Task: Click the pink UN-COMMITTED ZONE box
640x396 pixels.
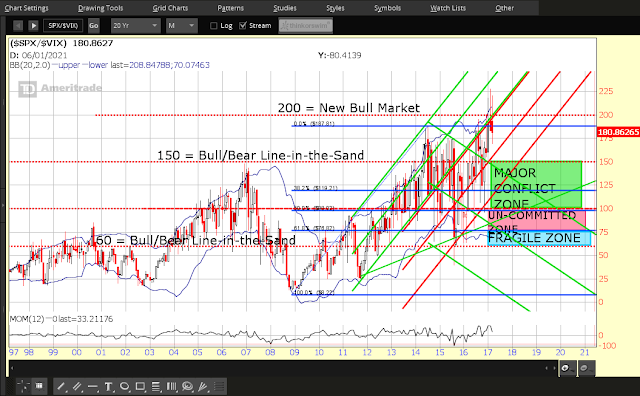Action: tap(537, 221)
